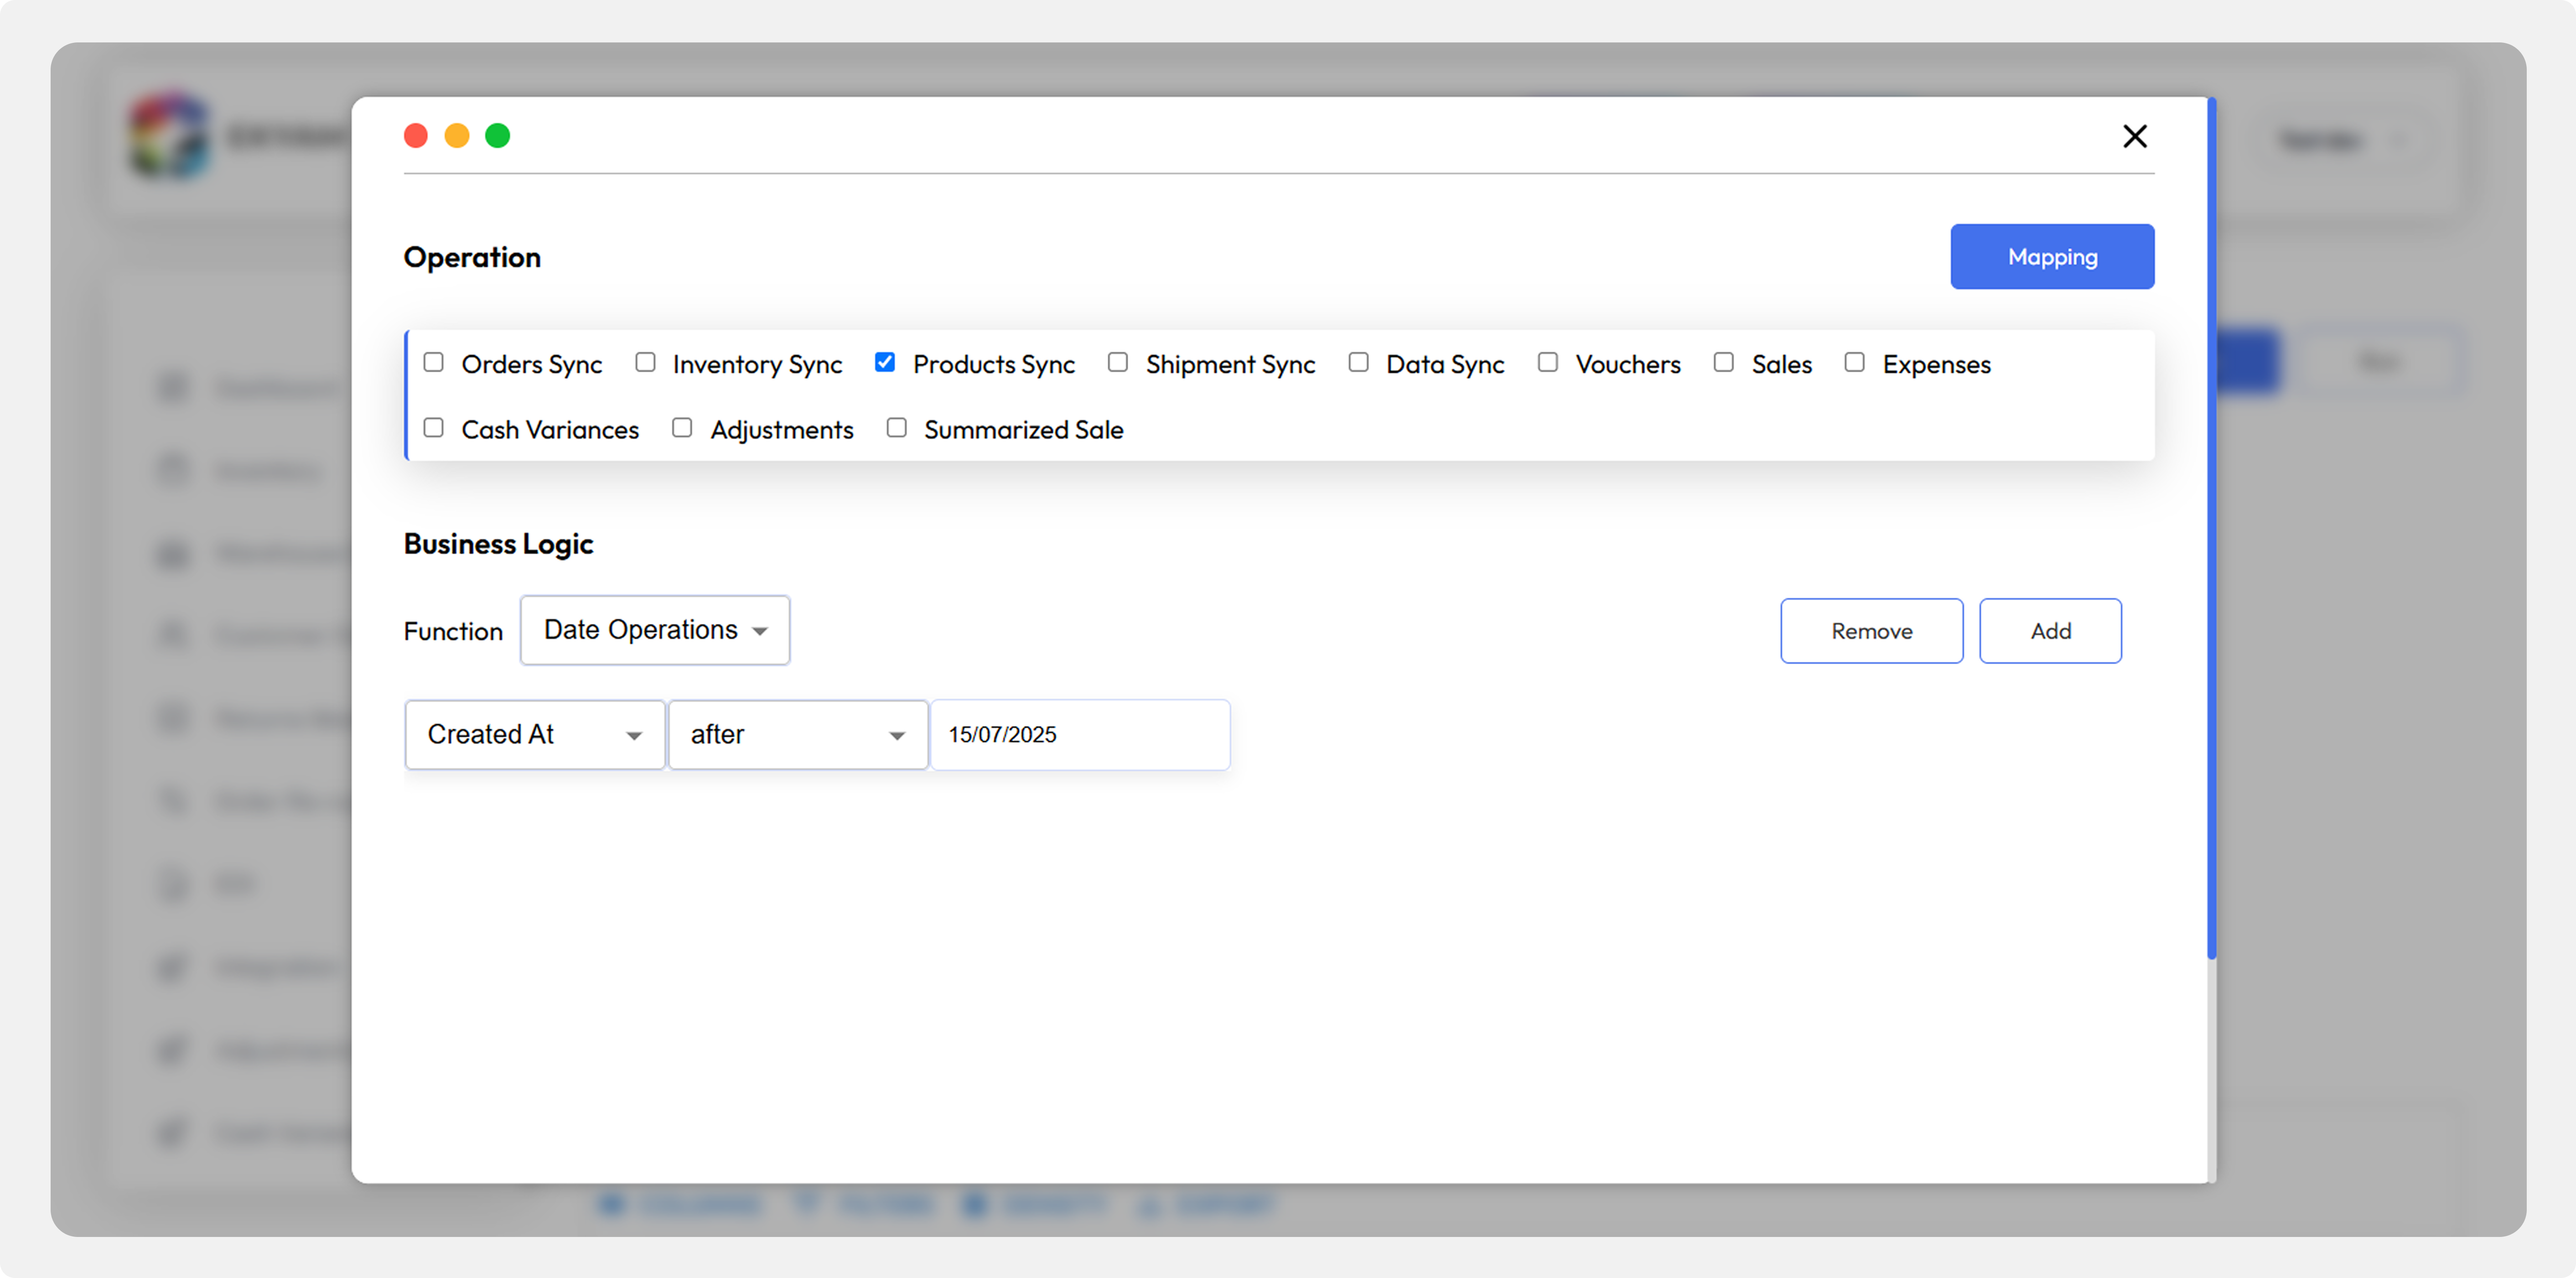This screenshot has width=2576, height=1278.
Task: Click the blue Mapping button
Action: tap(2052, 257)
